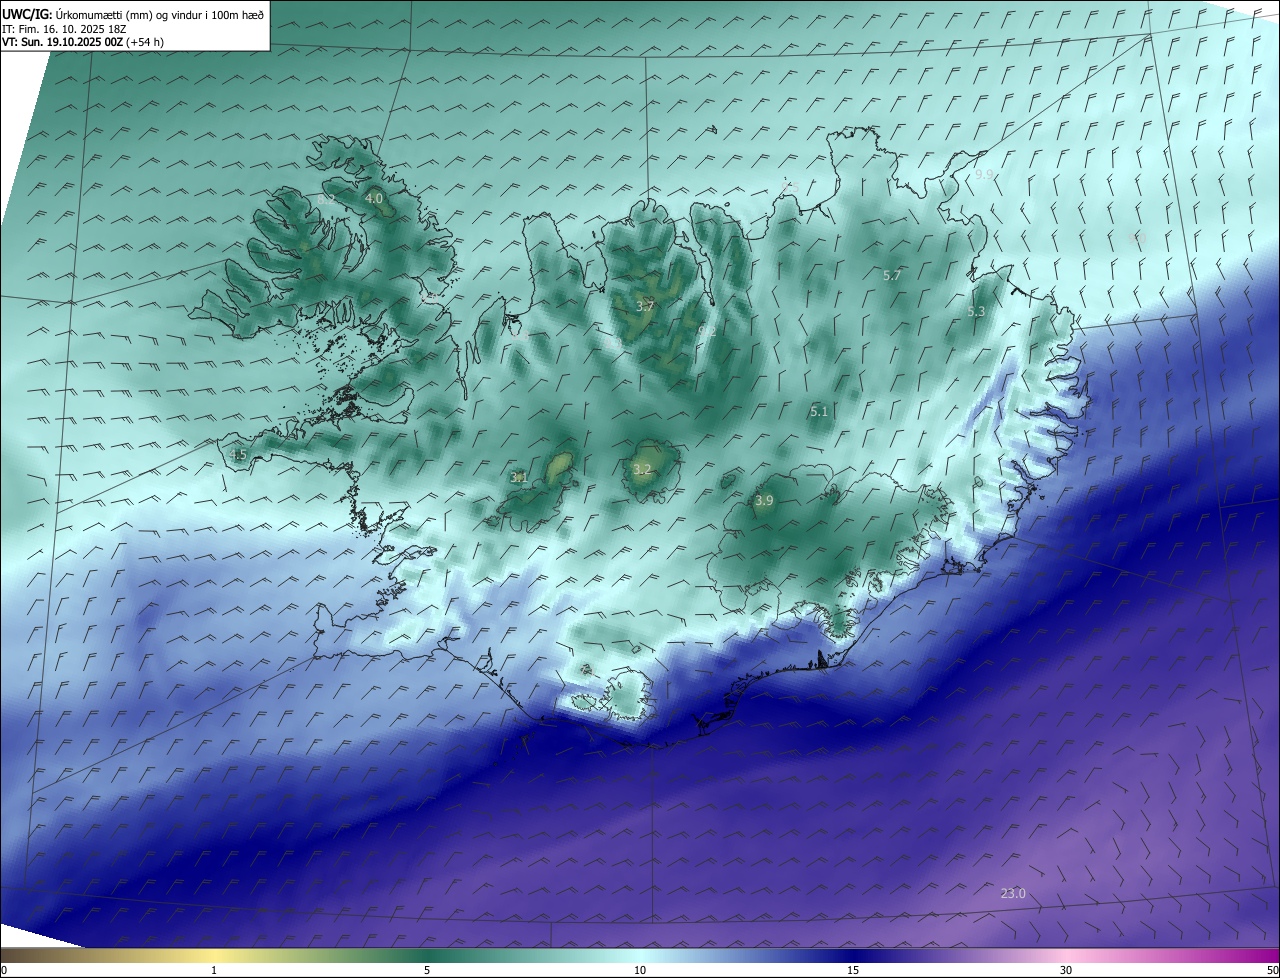Click the 3.9 value label over Vatnajökull
This screenshot has height=978, width=1280.
(x=764, y=500)
